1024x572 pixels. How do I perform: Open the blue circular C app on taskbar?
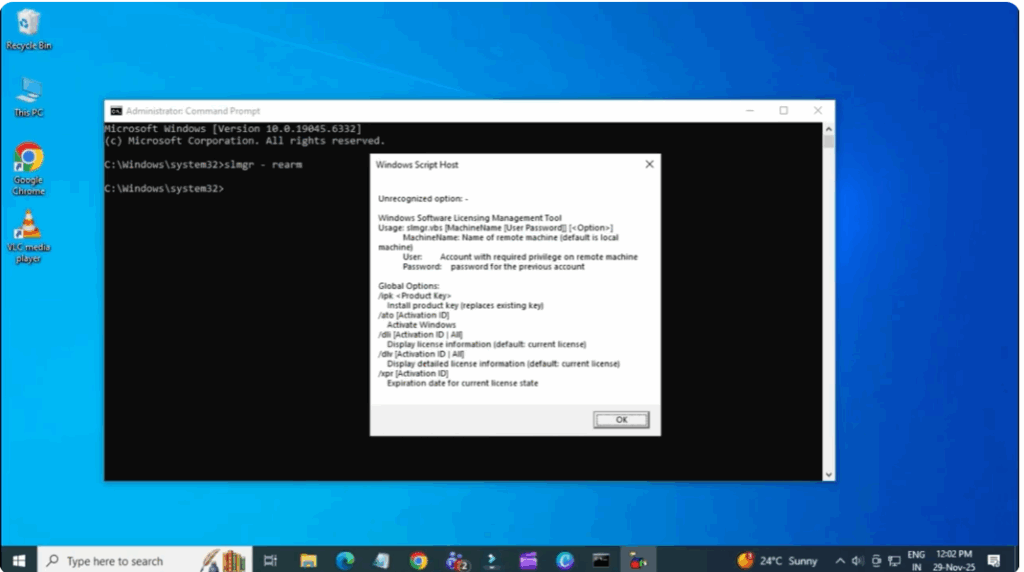tap(565, 560)
